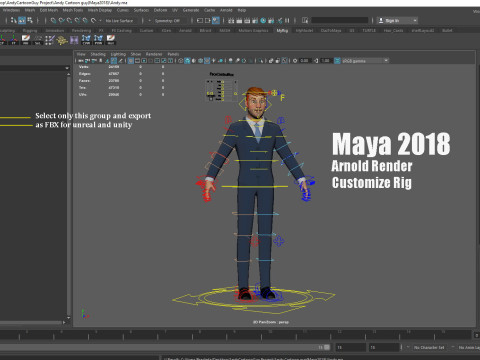Open the Deform menu
Screen dimensions: 480x360
click(x=160, y=10)
